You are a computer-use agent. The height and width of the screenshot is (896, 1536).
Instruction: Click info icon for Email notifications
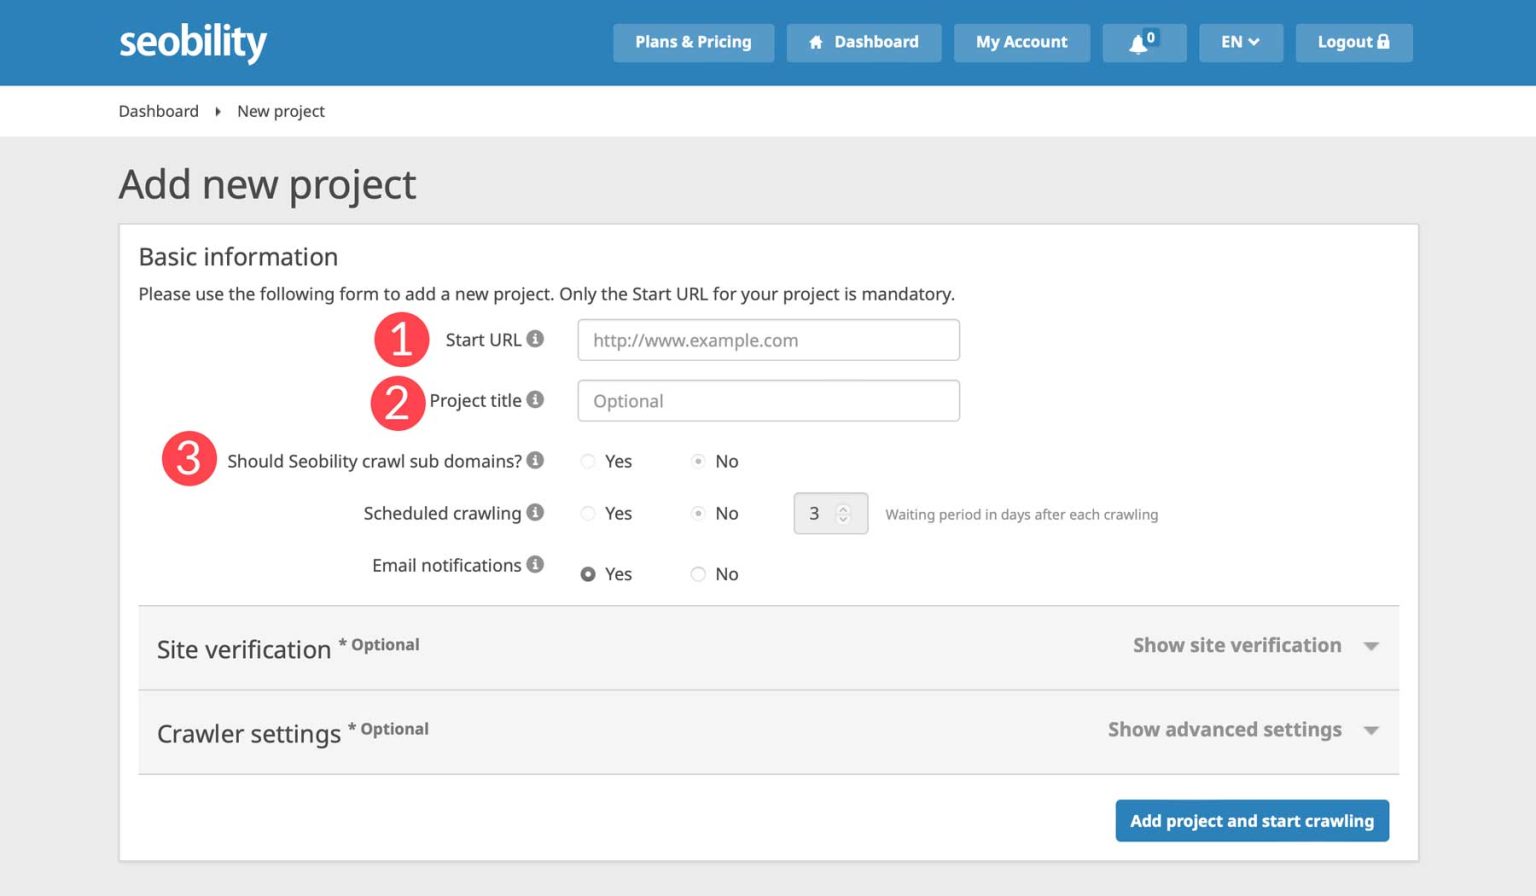pos(535,564)
